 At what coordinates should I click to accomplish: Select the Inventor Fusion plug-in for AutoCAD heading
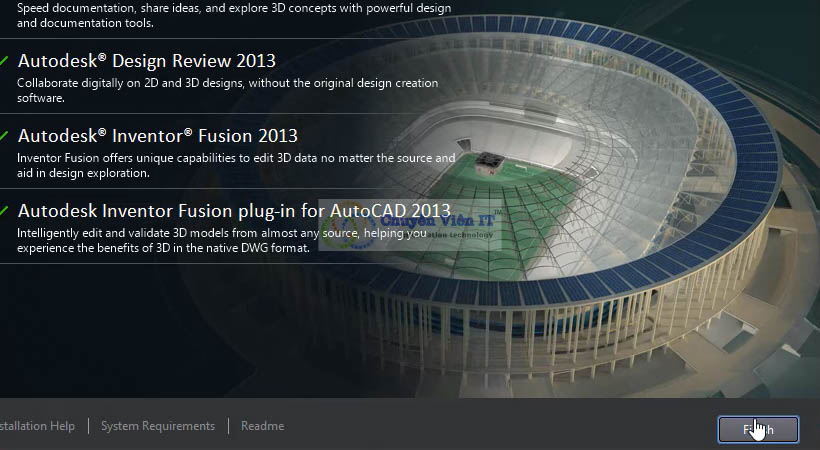(234, 211)
